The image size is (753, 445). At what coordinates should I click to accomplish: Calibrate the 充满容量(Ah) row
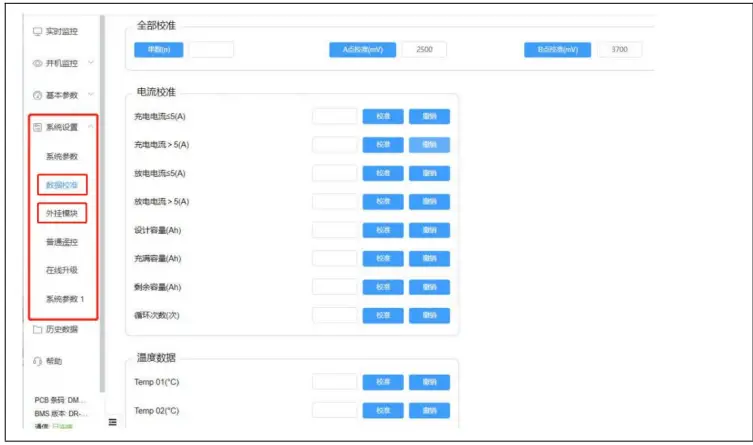pos(383,258)
